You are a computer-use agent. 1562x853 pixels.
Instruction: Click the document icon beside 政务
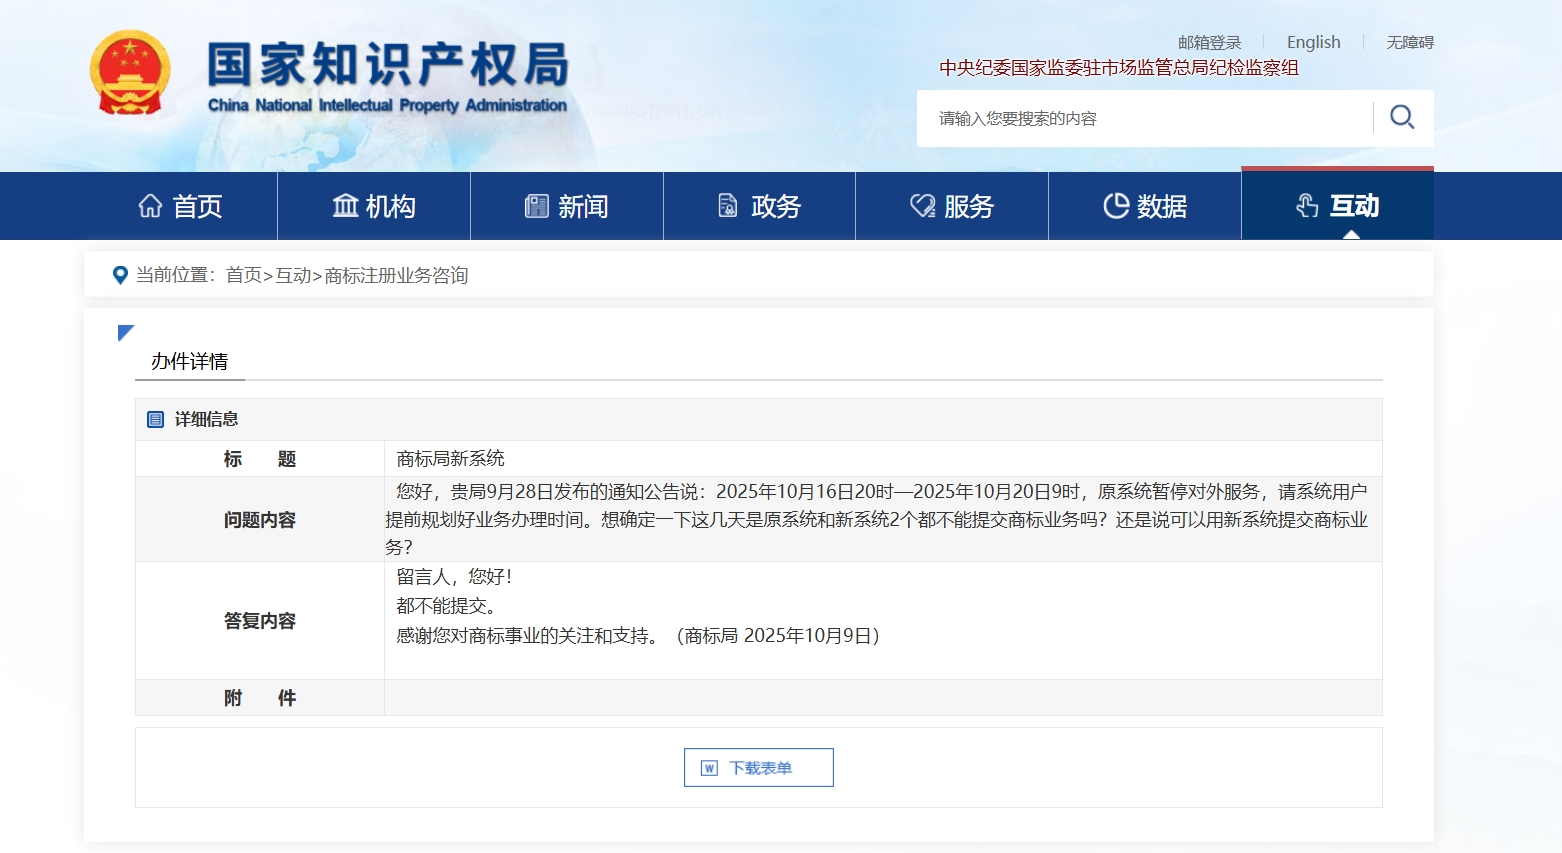point(728,206)
